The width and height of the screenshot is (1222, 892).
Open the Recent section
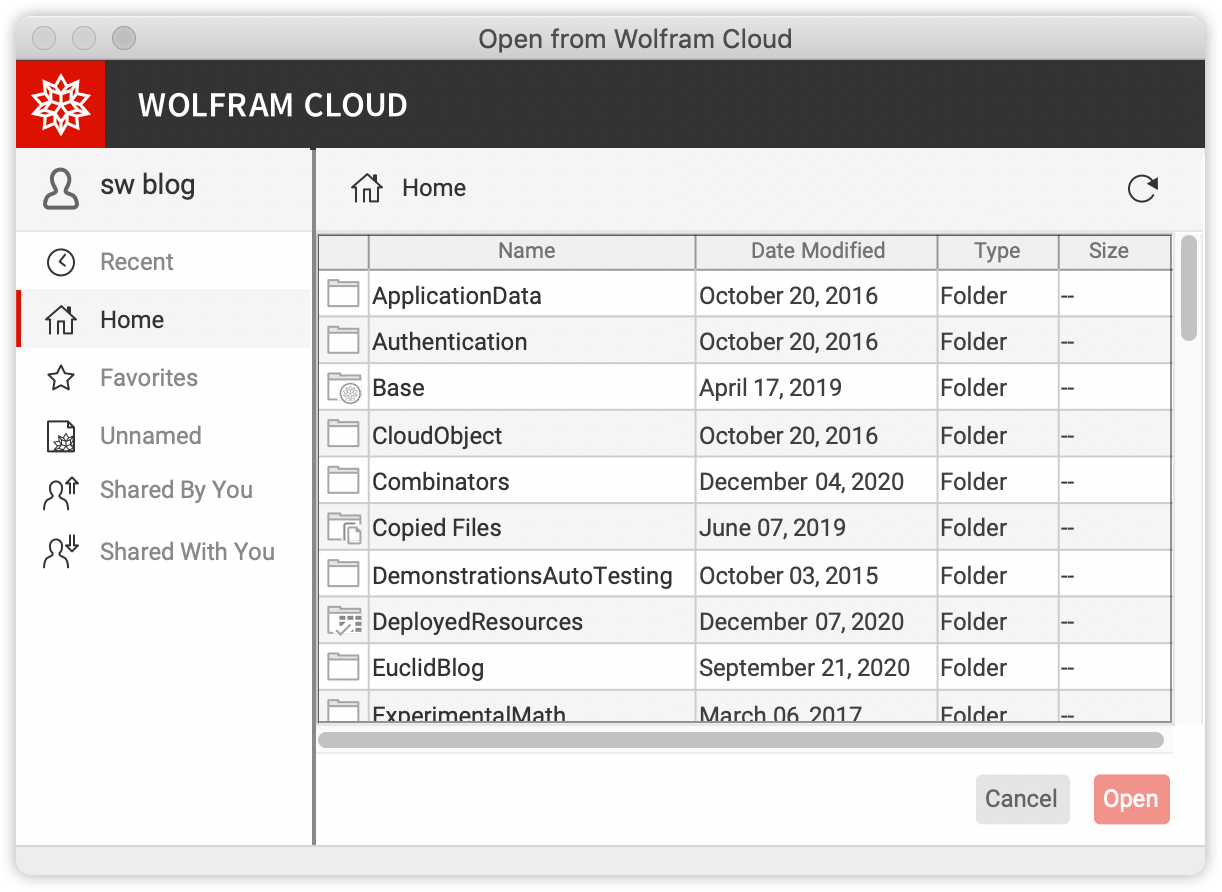164,262
